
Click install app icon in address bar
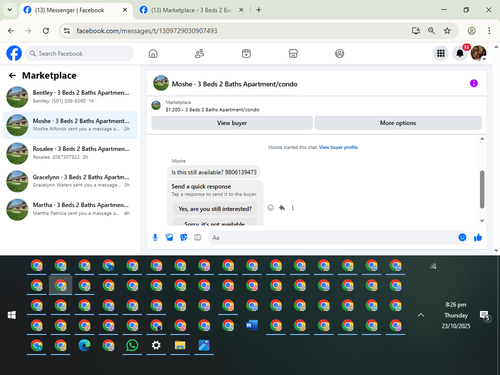[x=416, y=31]
